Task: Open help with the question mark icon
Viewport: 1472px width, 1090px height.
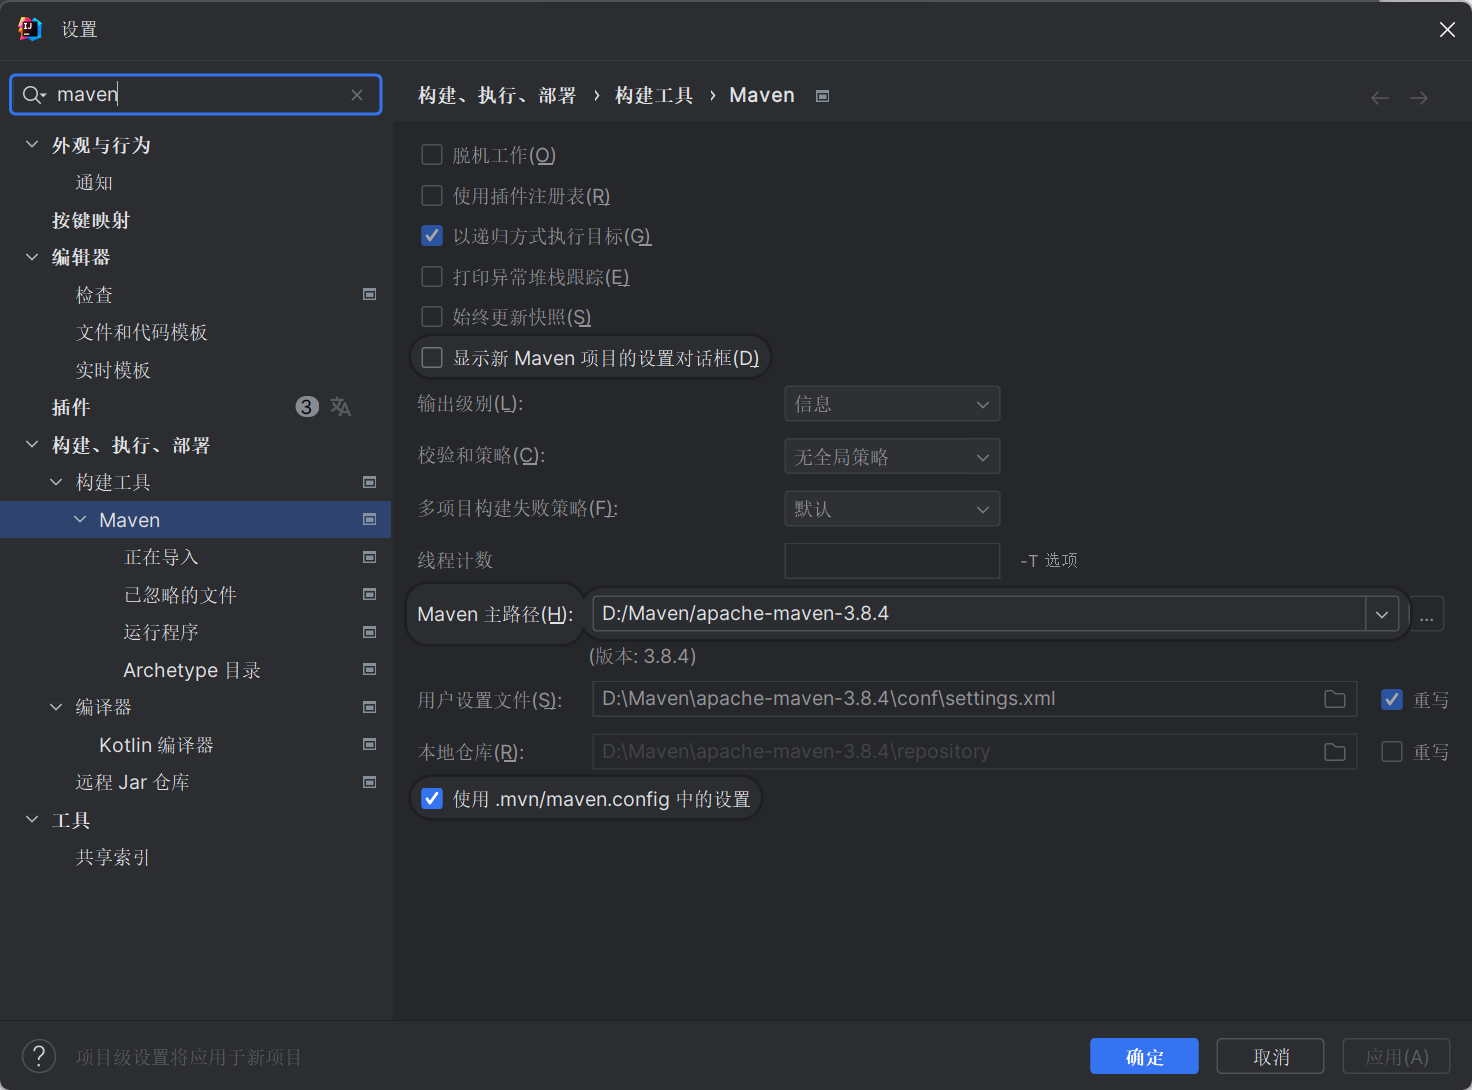Action: click(x=39, y=1056)
